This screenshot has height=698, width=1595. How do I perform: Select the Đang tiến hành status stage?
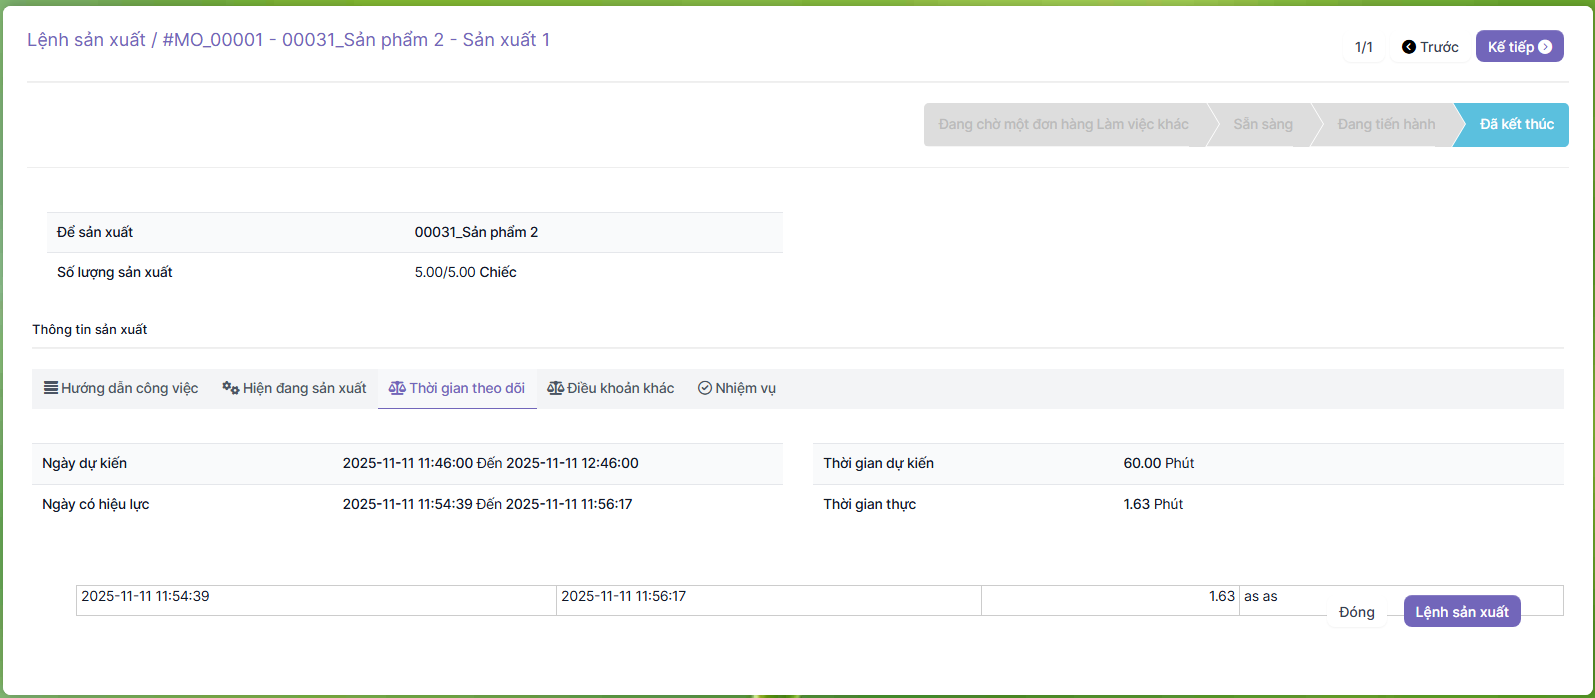pos(1386,124)
